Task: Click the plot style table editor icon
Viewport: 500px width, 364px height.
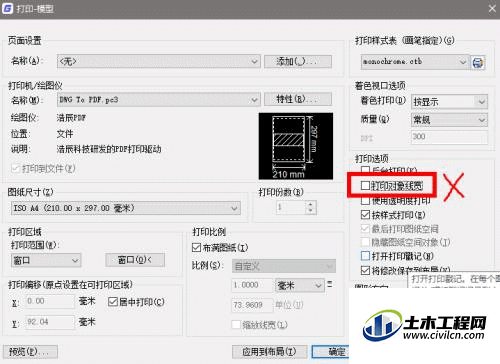Action: pos(478,62)
